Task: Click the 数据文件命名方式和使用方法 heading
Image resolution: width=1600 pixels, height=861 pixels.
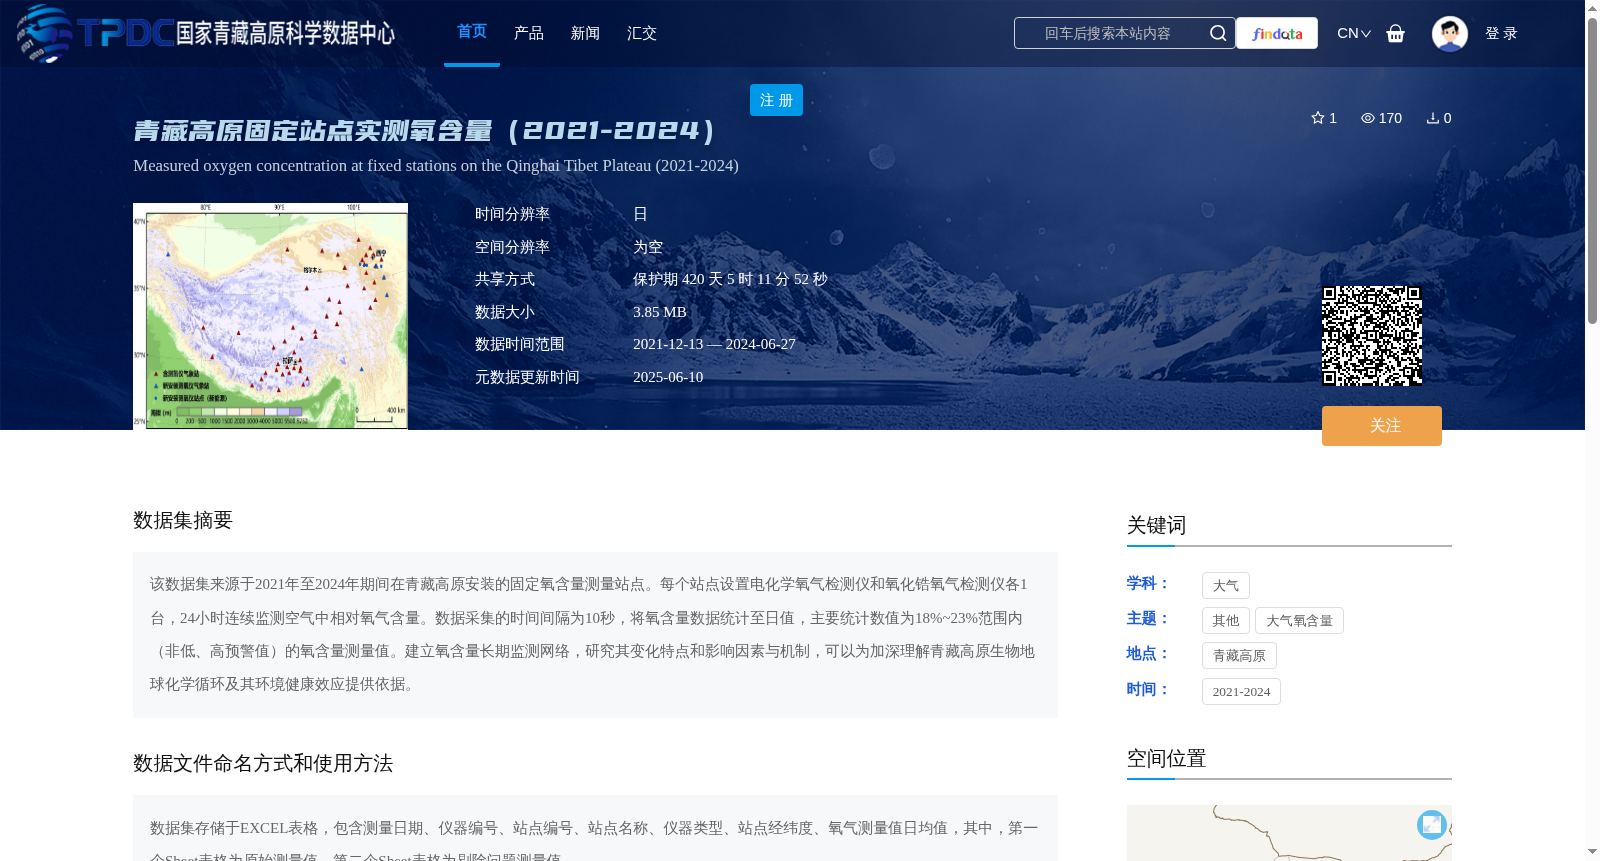Action: point(263,763)
